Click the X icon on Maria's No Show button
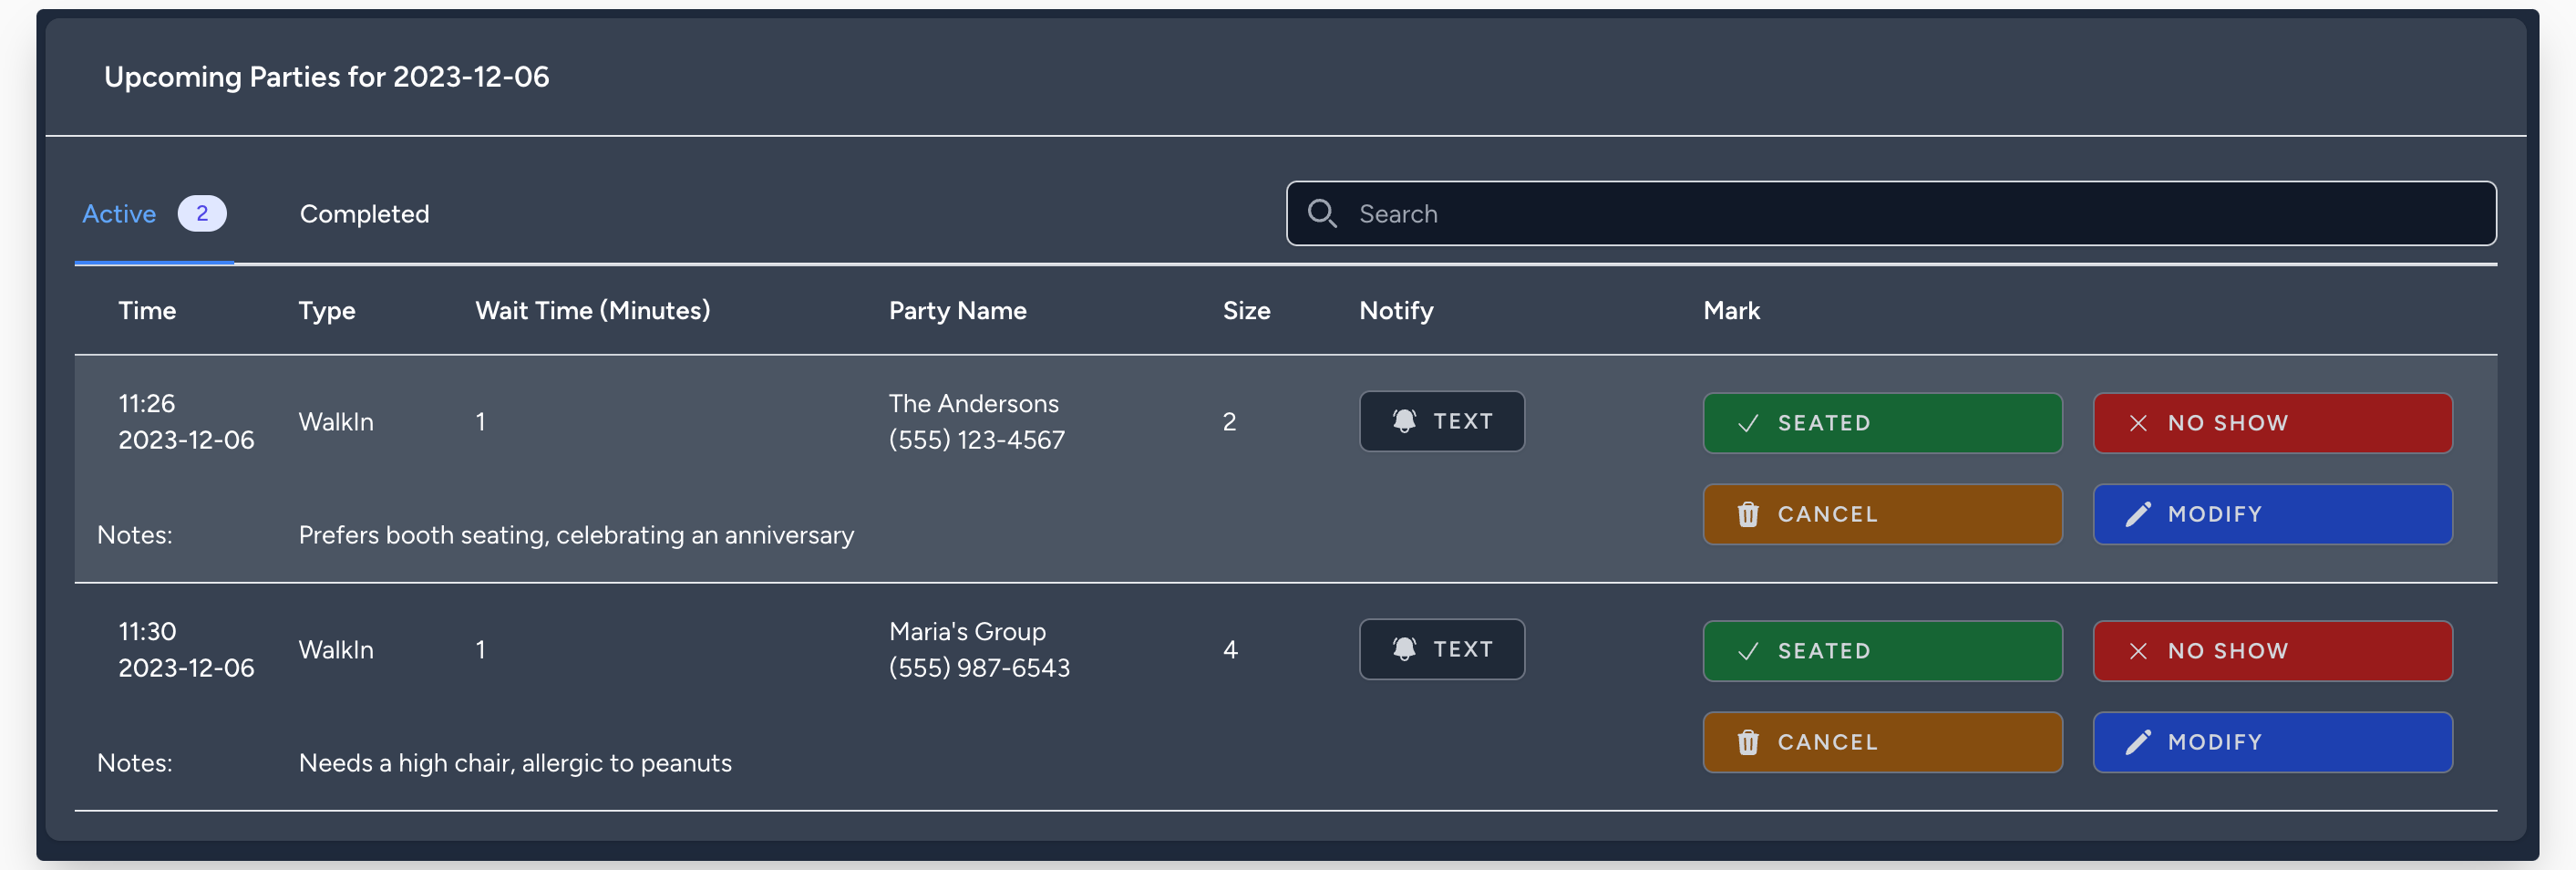This screenshot has width=2576, height=870. tap(2139, 651)
